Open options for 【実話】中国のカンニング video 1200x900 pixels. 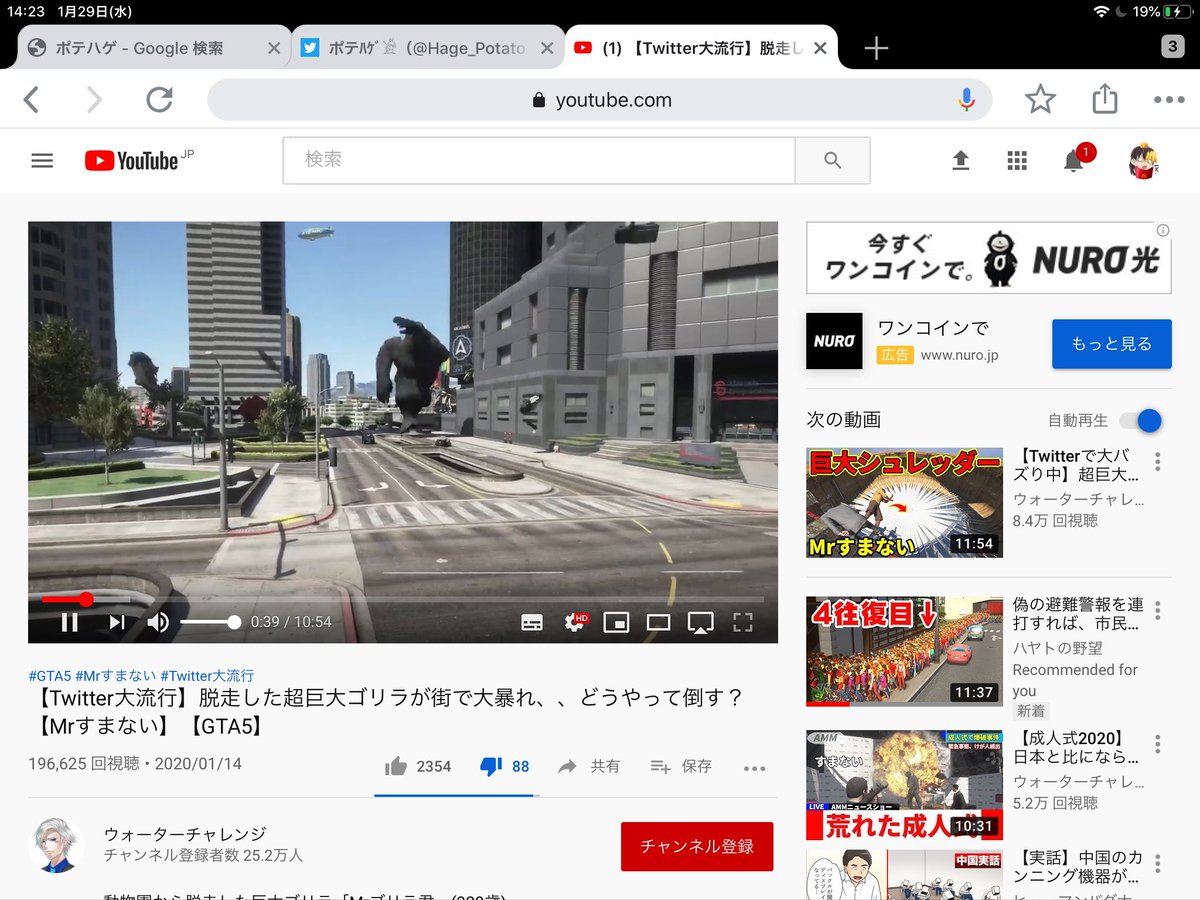tap(1158, 863)
